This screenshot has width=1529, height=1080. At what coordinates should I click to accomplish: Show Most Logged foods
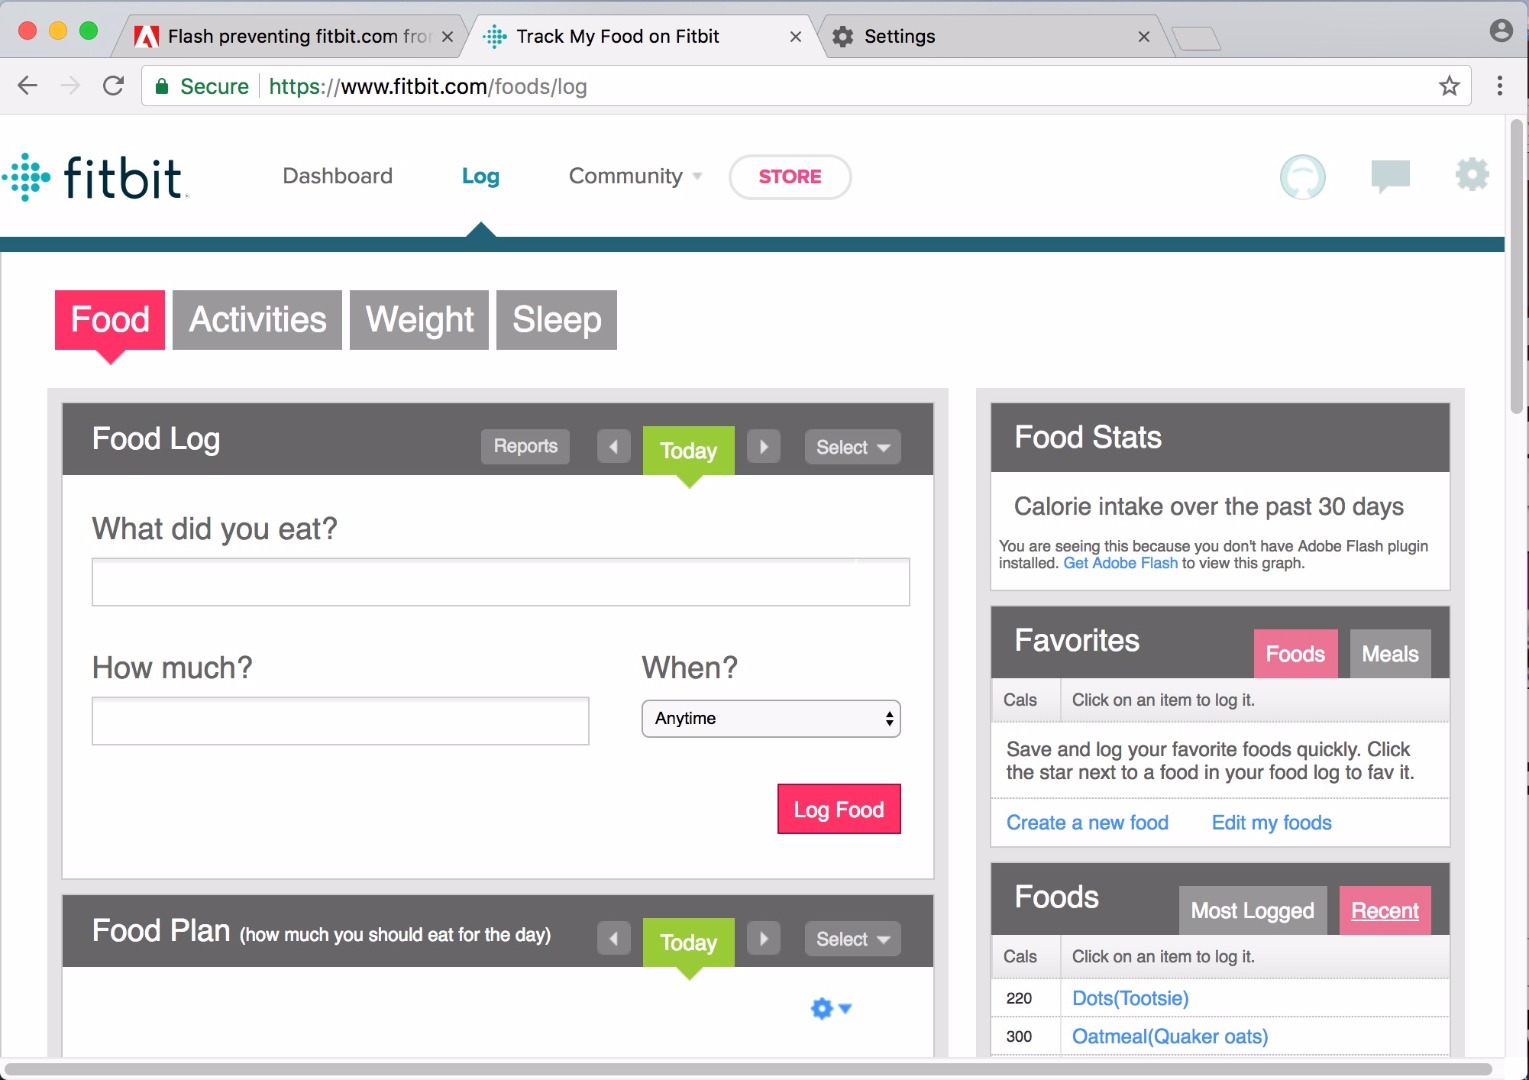(x=1252, y=911)
